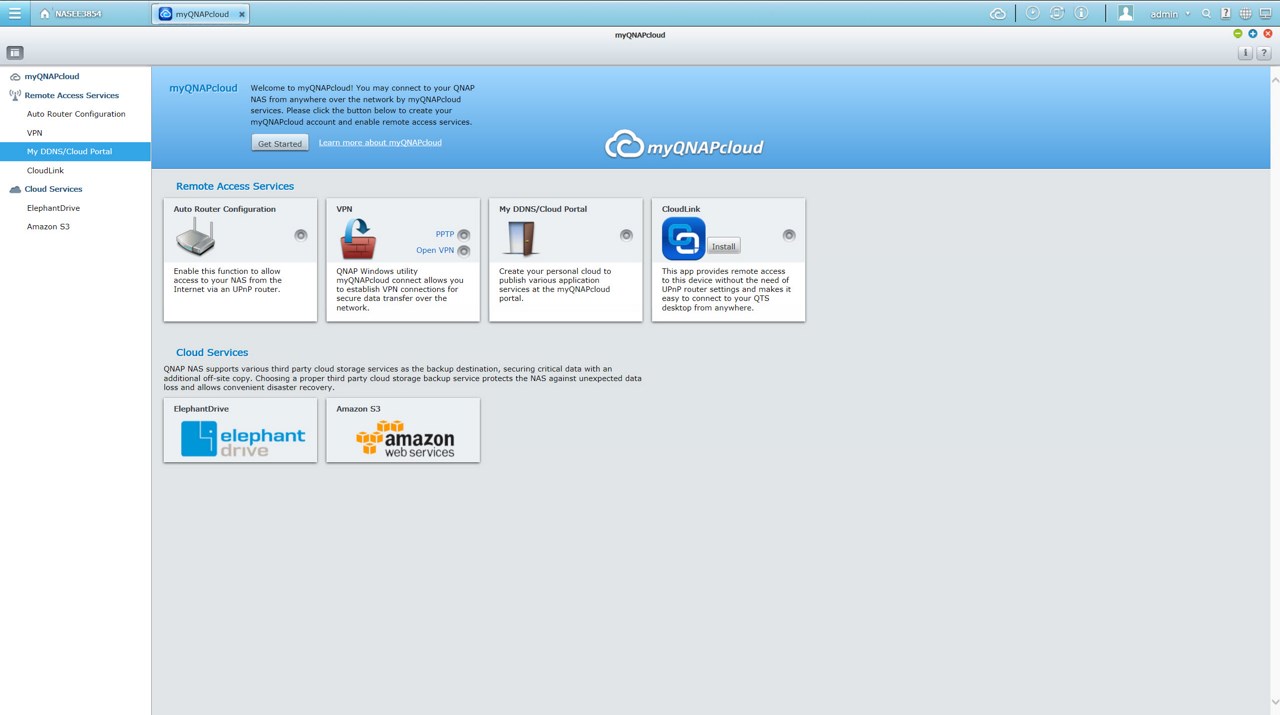
Task: Click the Open VPN link on VPN card
Action: coord(435,251)
